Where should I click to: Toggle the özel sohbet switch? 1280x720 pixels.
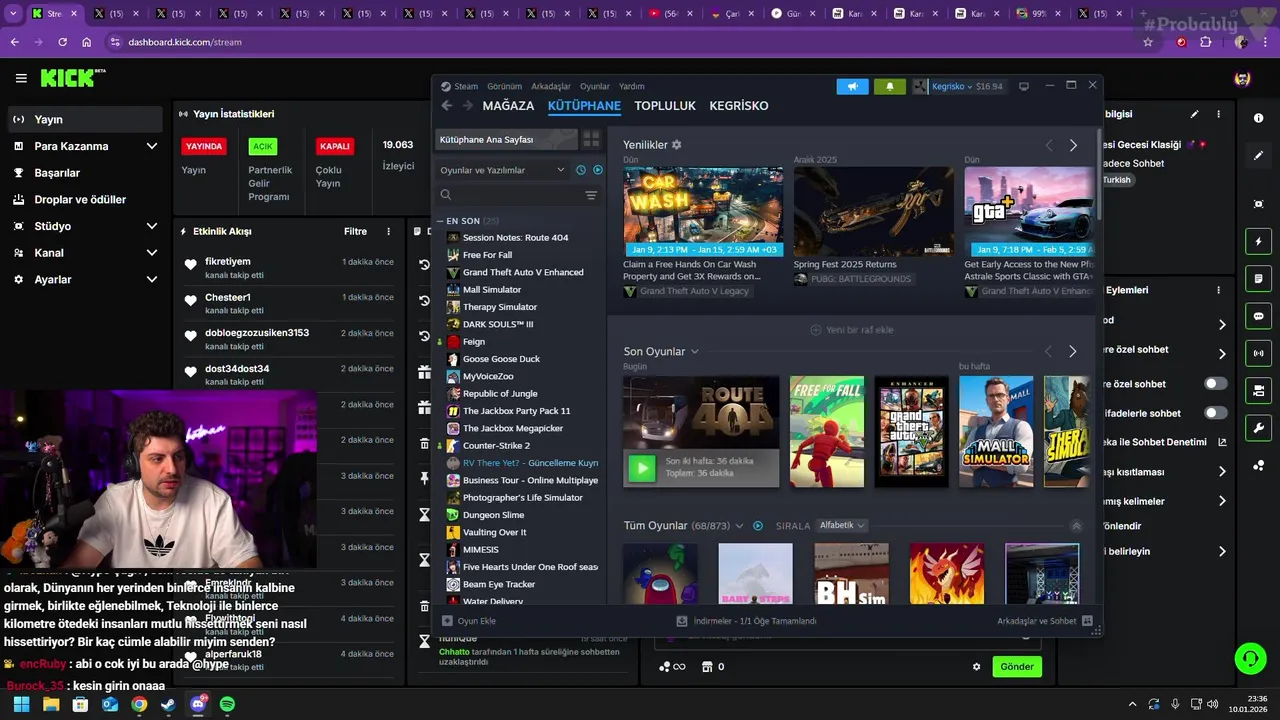tap(1216, 384)
